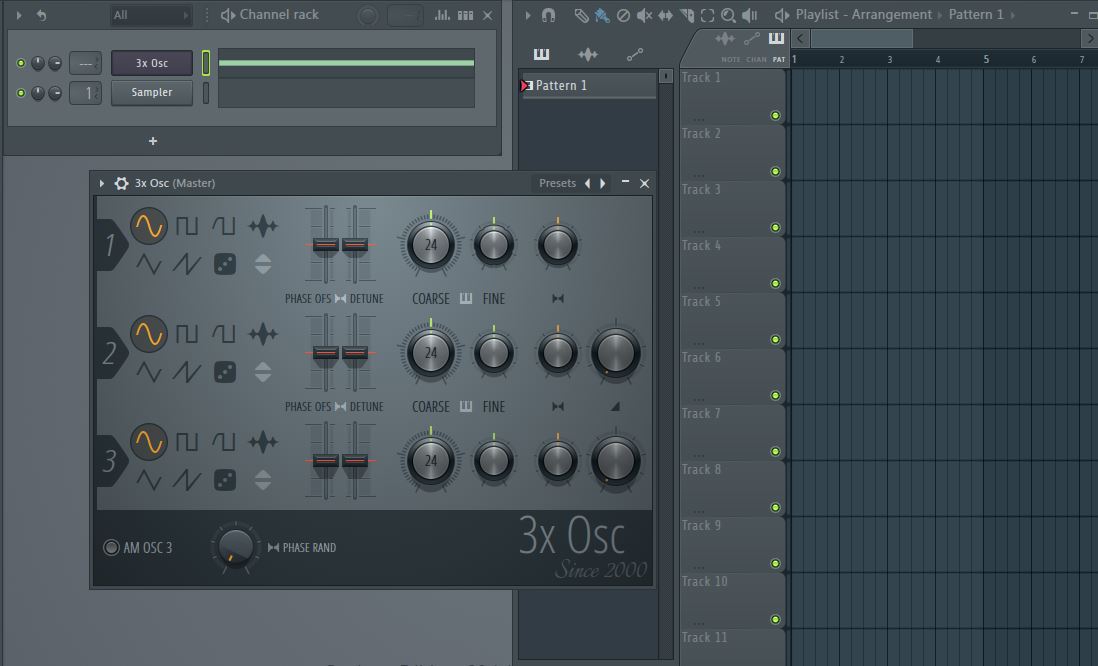Select the NOTE header tab

pos(730,60)
